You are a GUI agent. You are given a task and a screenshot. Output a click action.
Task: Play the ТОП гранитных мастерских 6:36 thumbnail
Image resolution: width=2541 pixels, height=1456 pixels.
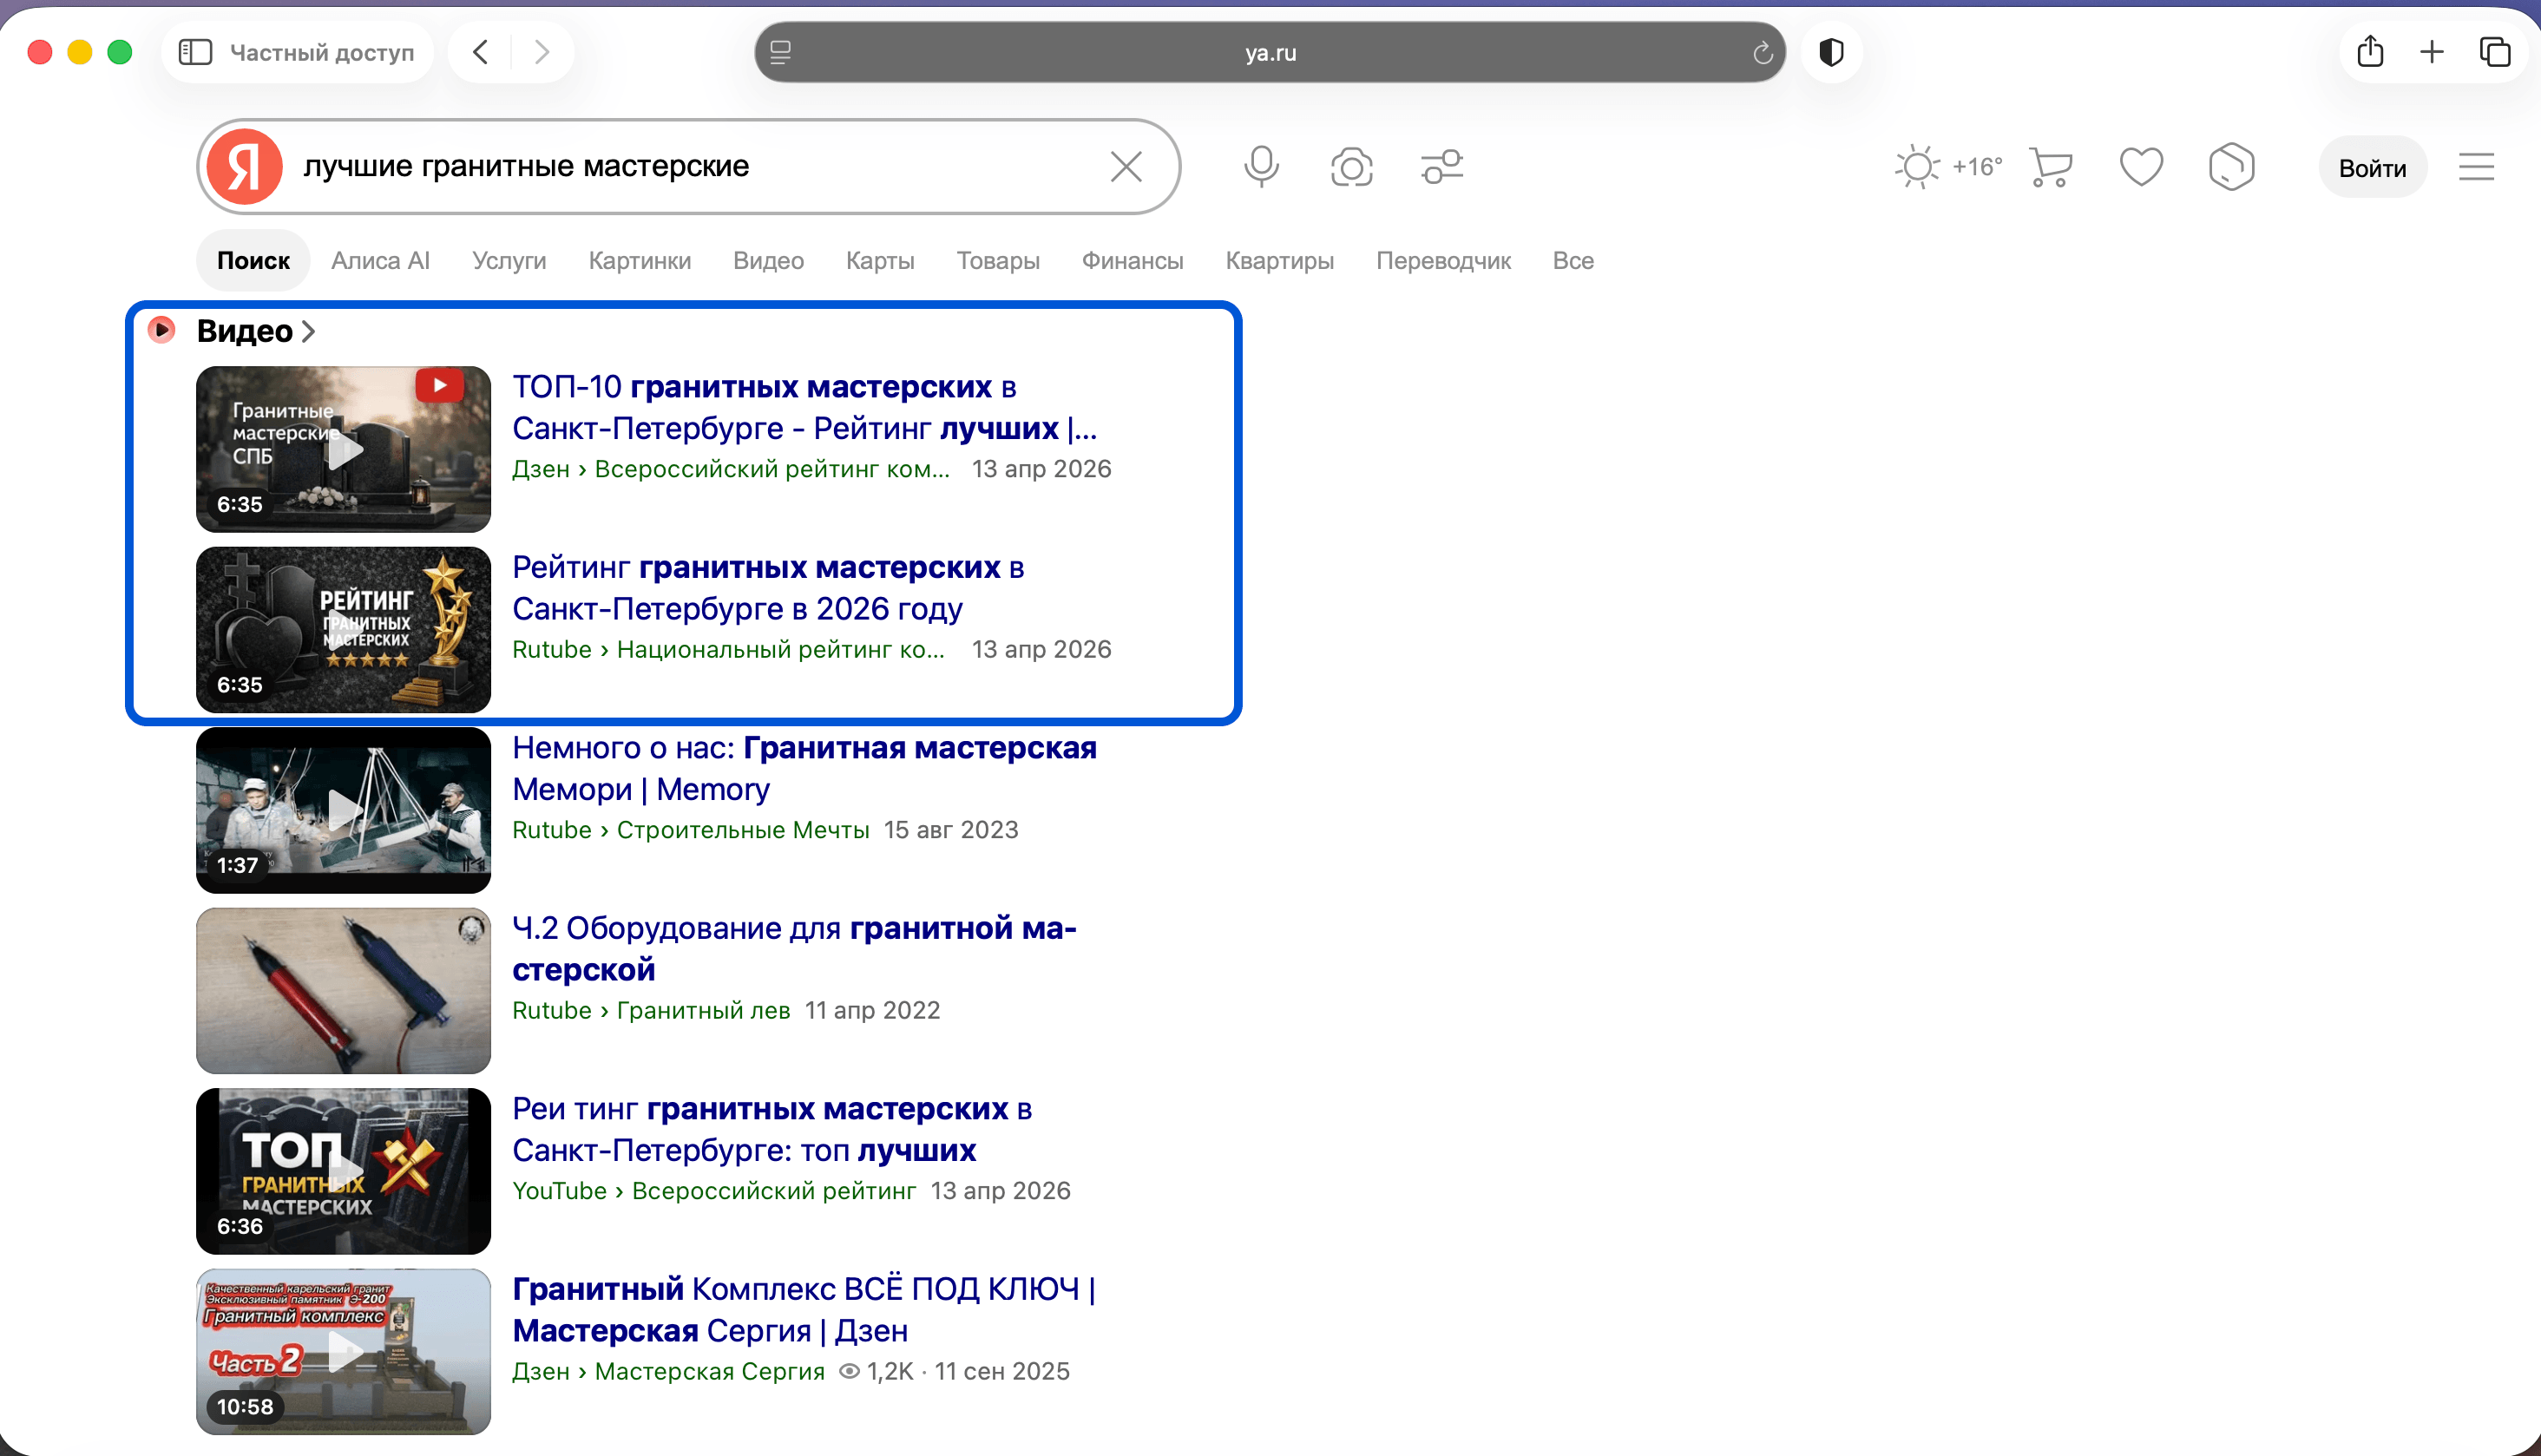[343, 1171]
